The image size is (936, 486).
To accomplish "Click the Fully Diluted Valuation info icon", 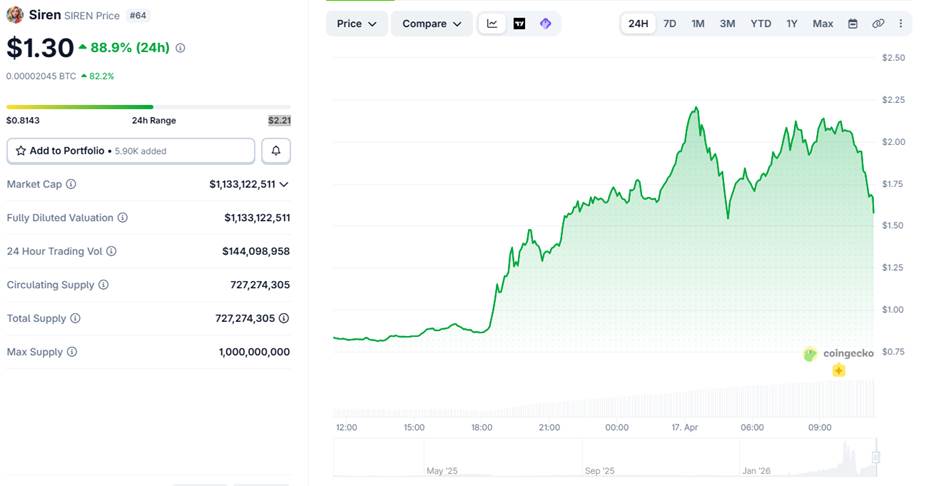I will 123,218.
